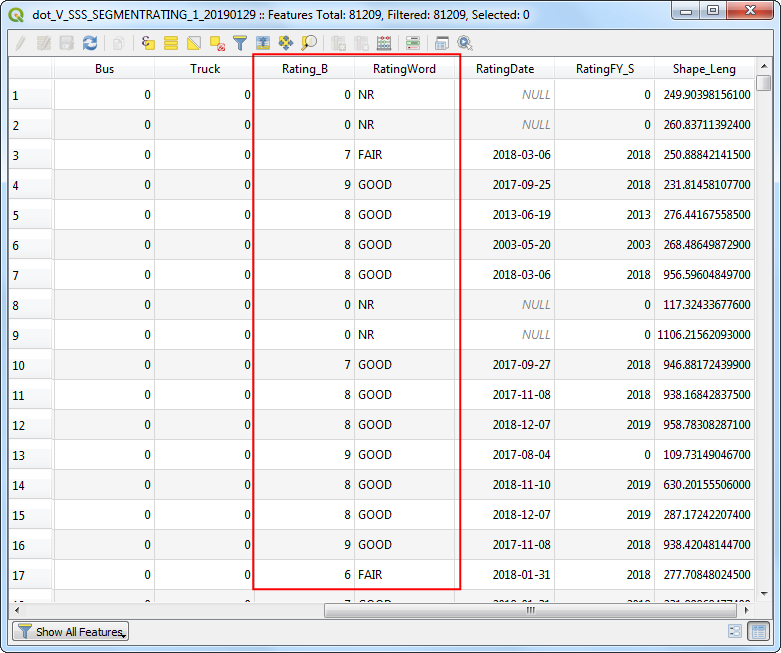Switch to table view
The width and height of the screenshot is (781, 653).
[758, 632]
